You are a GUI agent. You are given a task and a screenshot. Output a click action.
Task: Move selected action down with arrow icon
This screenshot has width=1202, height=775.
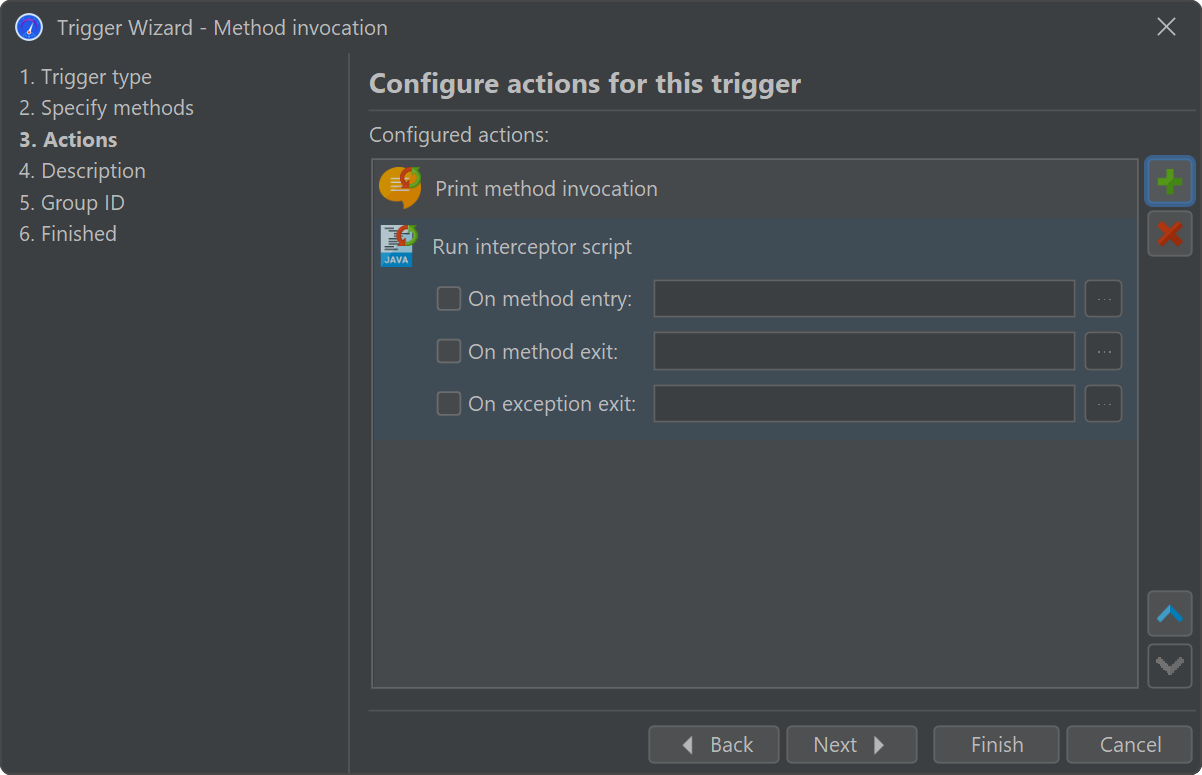[x=1169, y=665]
